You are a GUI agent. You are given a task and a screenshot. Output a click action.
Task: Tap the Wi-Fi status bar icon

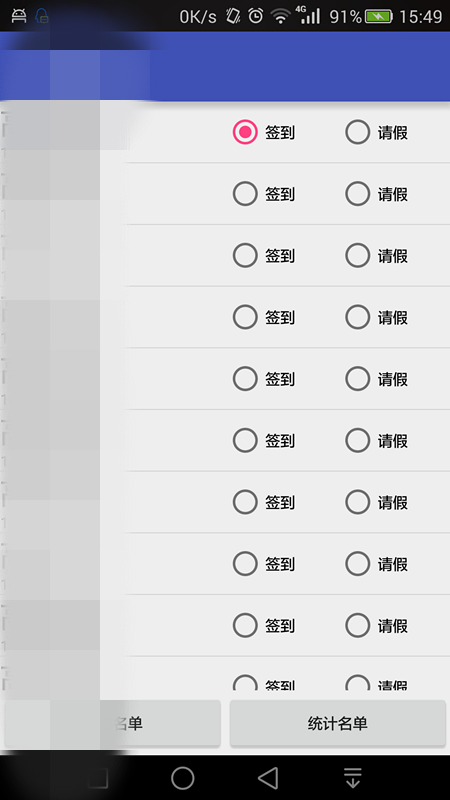tap(281, 16)
